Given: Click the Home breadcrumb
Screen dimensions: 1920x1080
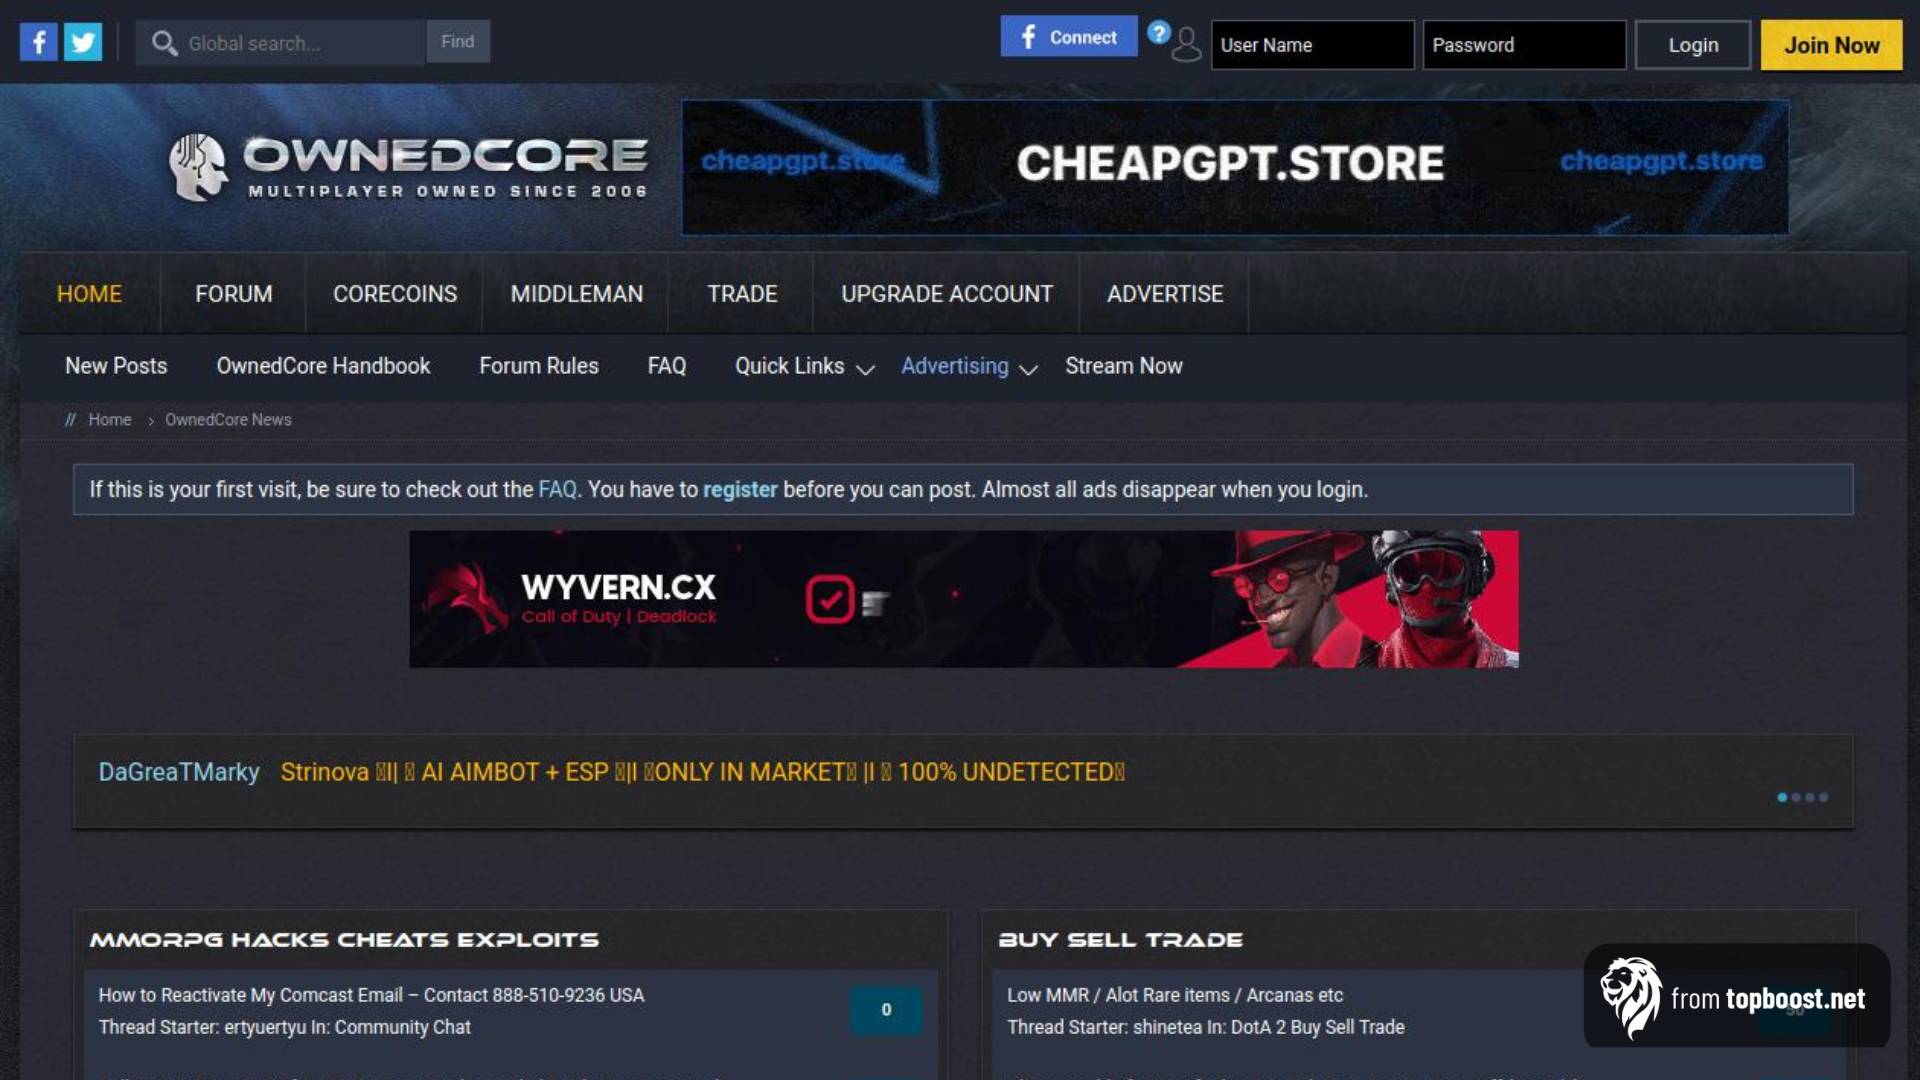Looking at the screenshot, I should pos(110,420).
